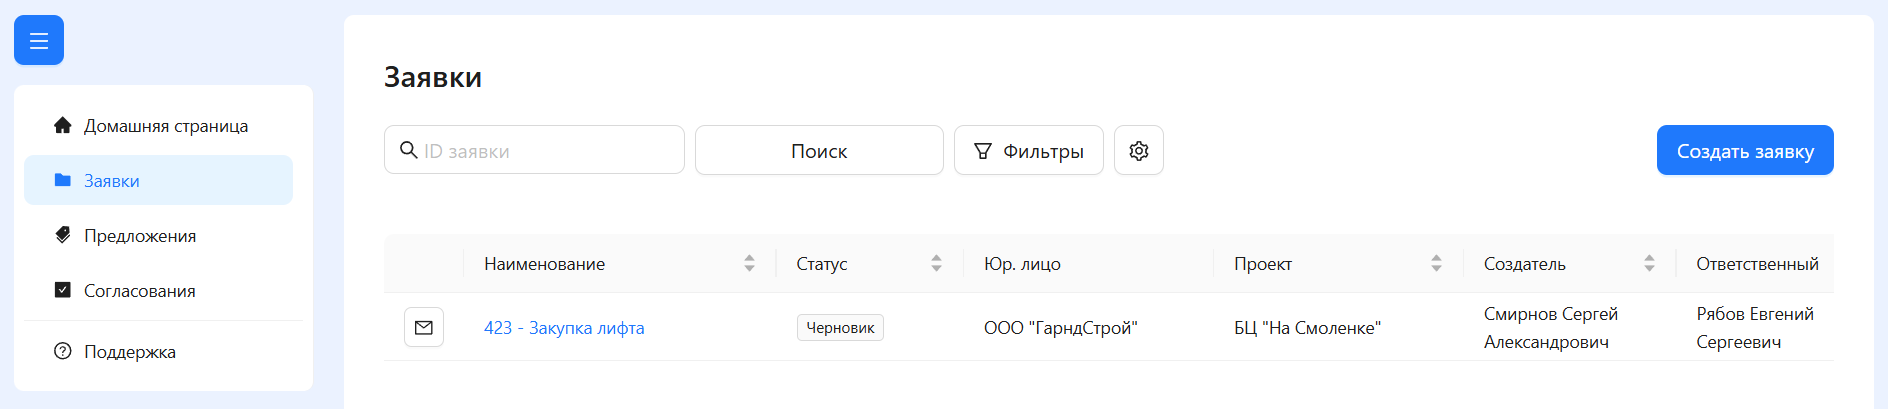The image size is (1888, 409).
Task: Open the Предложения section
Action: [x=158, y=235]
